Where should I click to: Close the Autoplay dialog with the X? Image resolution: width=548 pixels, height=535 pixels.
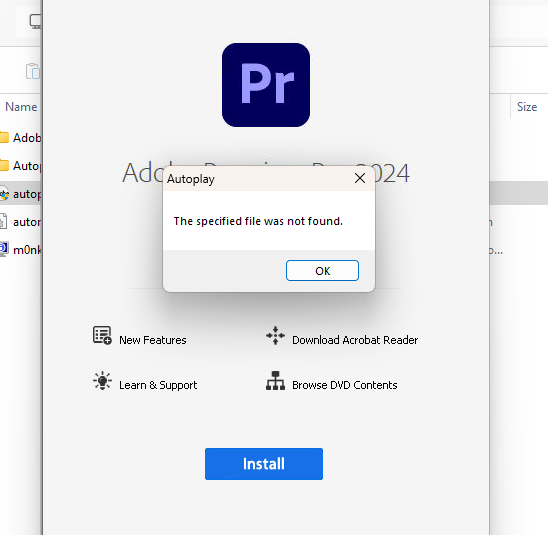[360, 178]
